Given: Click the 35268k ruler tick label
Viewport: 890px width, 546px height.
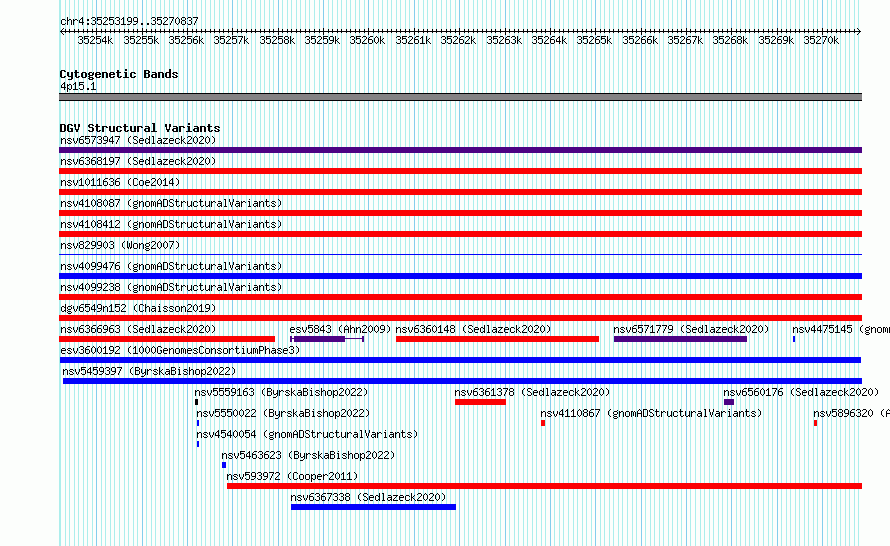Looking at the screenshot, I should pyautogui.click(x=731, y=40).
